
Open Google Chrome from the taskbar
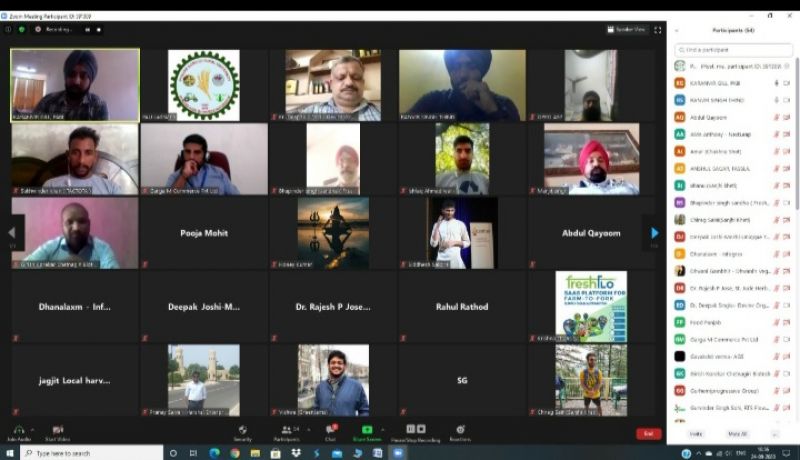click(x=235, y=453)
